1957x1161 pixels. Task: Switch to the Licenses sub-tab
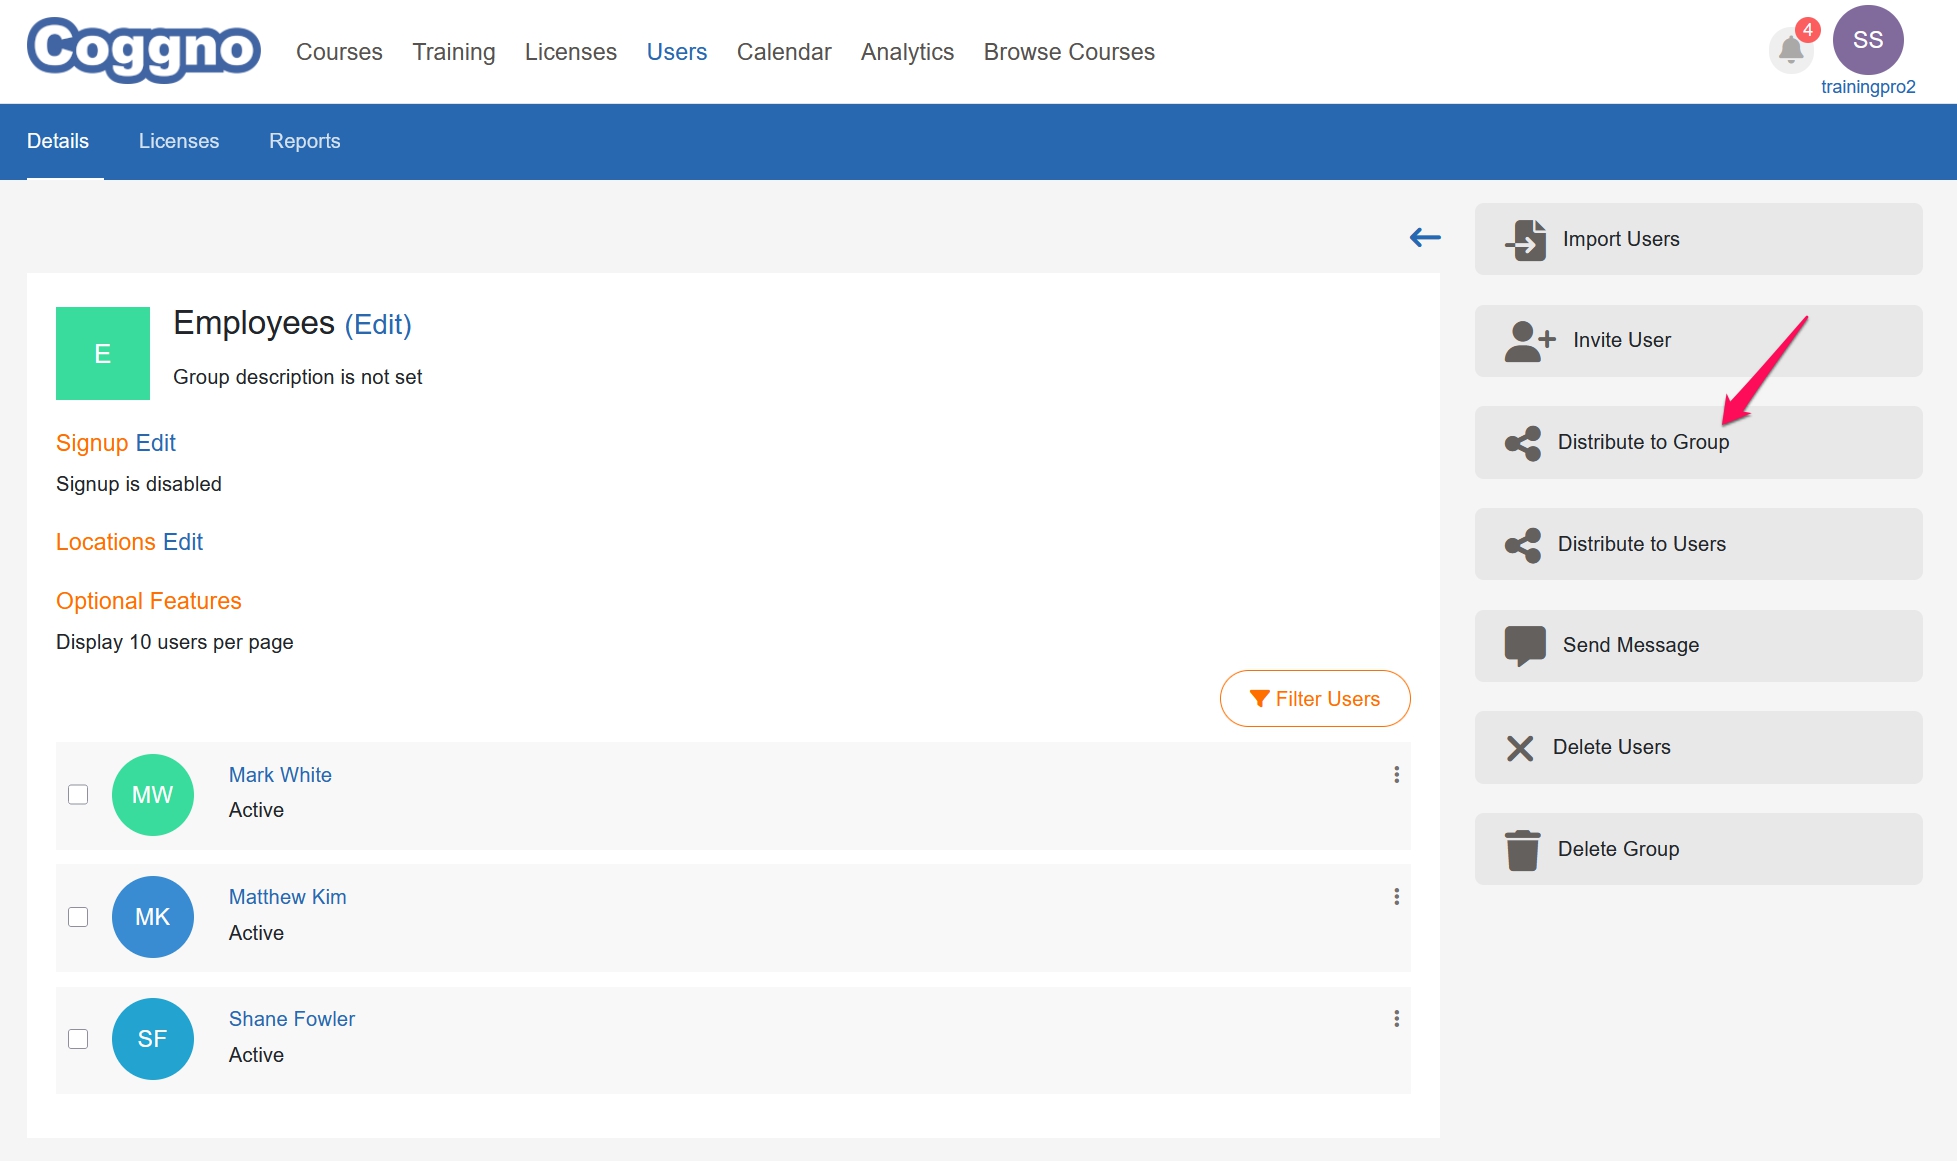click(179, 141)
